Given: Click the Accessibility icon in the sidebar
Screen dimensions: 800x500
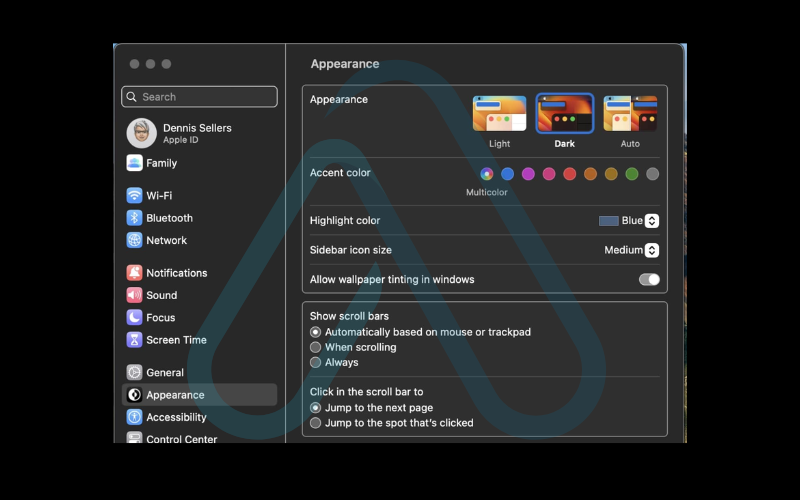Looking at the screenshot, I should 134,417.
